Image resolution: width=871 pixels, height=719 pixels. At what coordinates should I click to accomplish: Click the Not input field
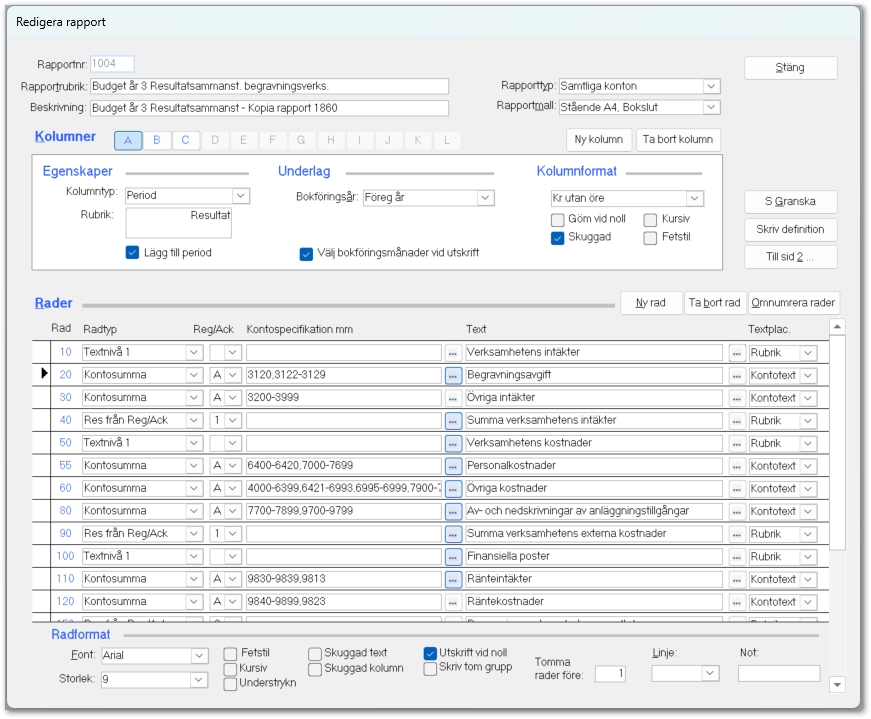tap(779, 674)
